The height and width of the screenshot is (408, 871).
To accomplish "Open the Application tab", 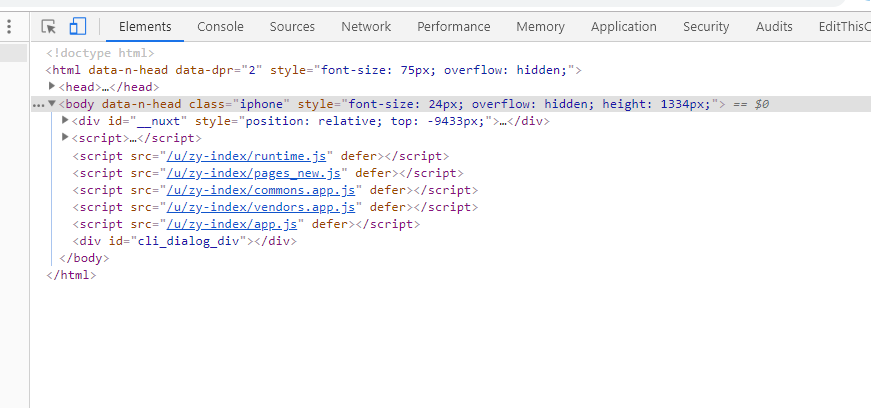I will (624, 27).
